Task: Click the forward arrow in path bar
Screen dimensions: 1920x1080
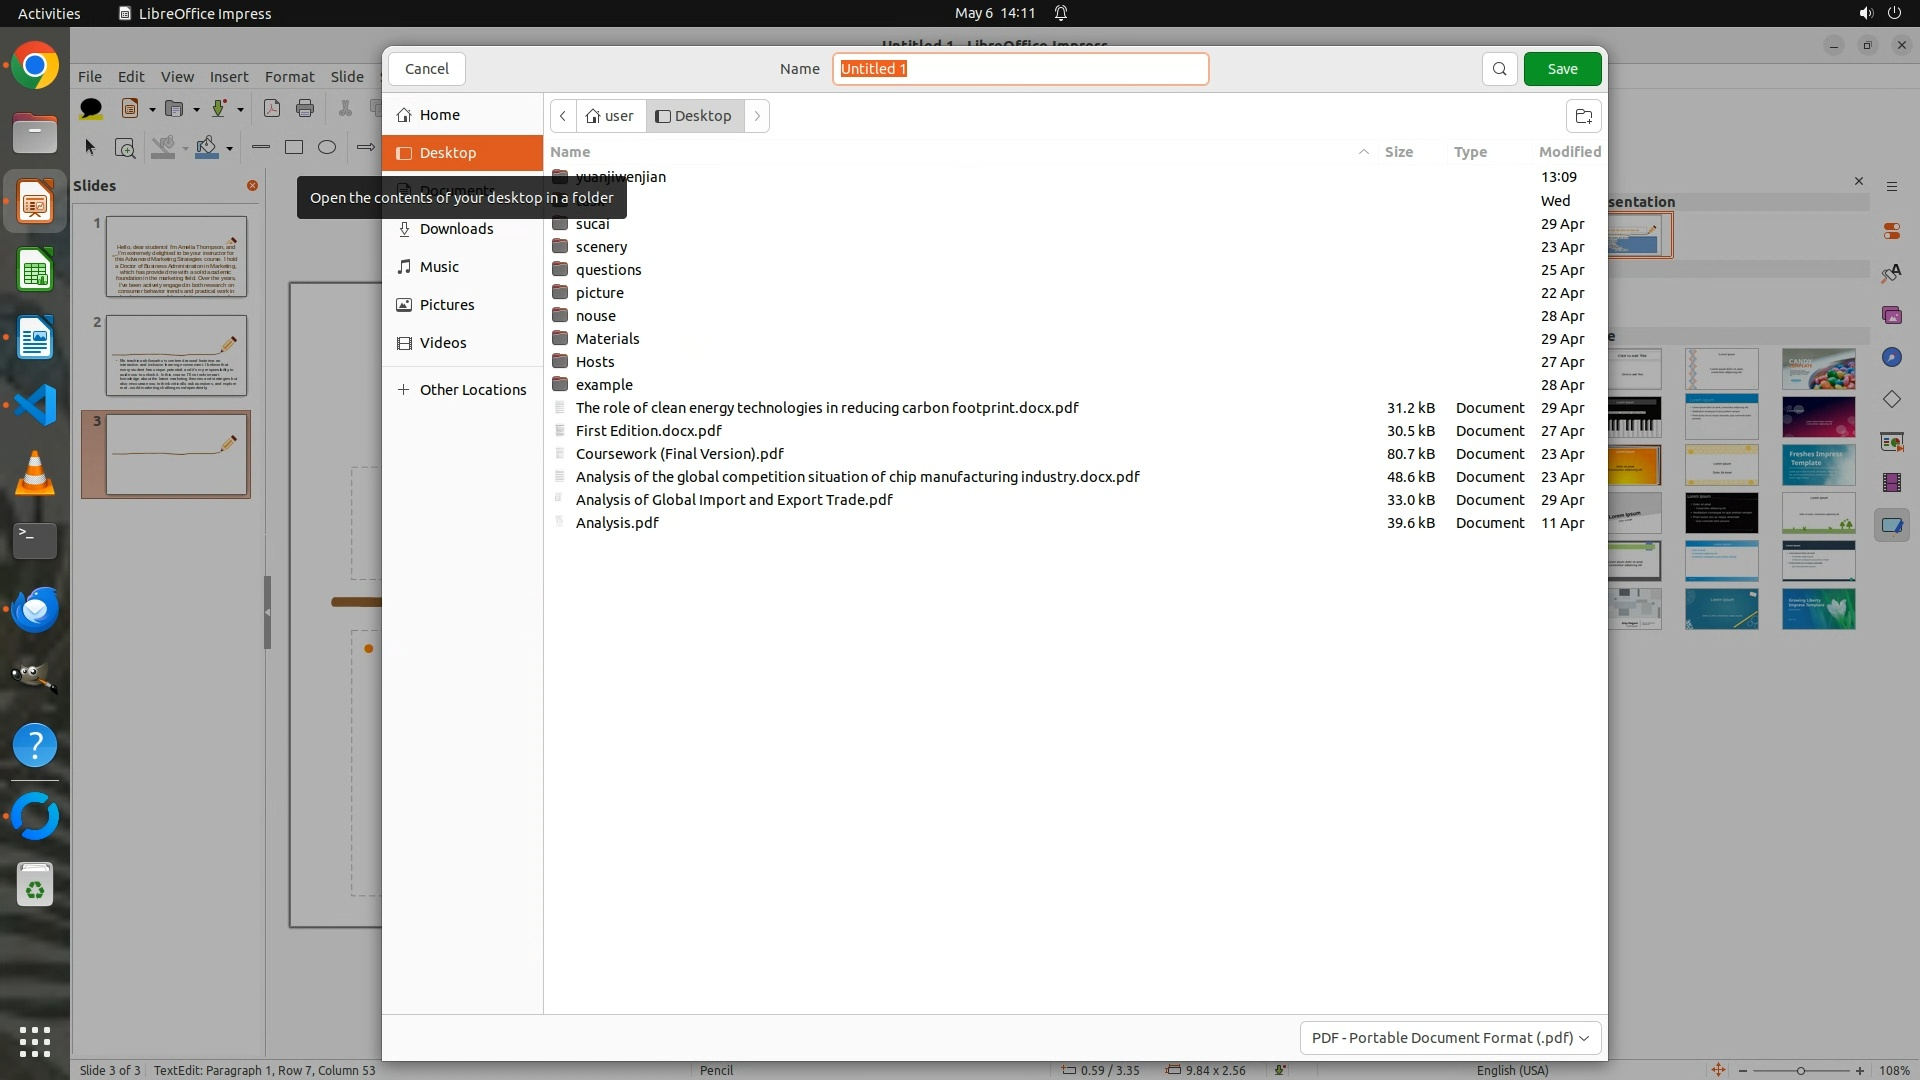Action: (x=757, y=116)
